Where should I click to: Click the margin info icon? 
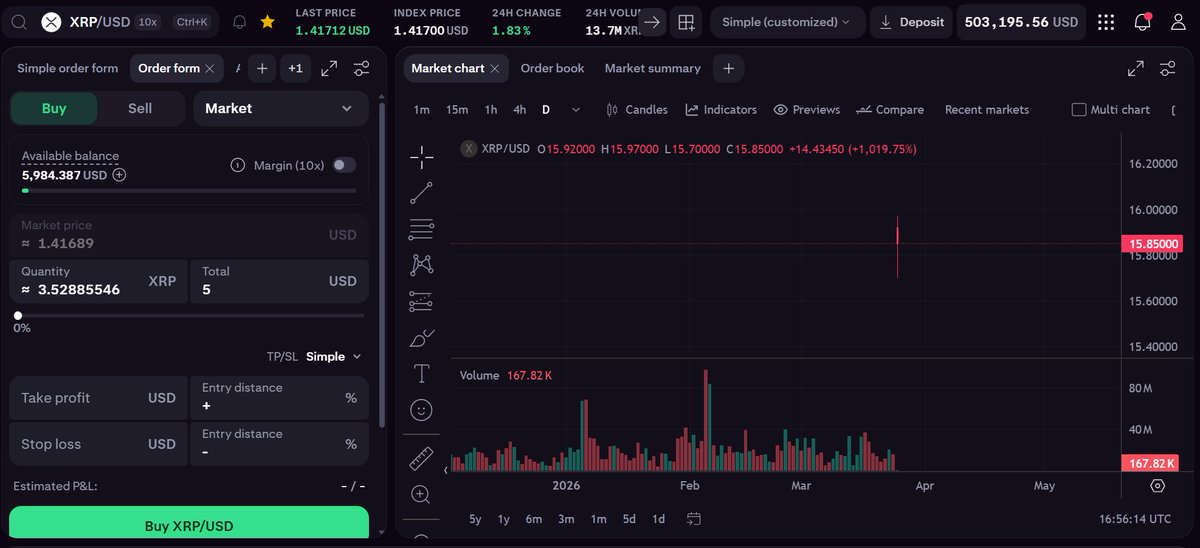click(238, 165)
